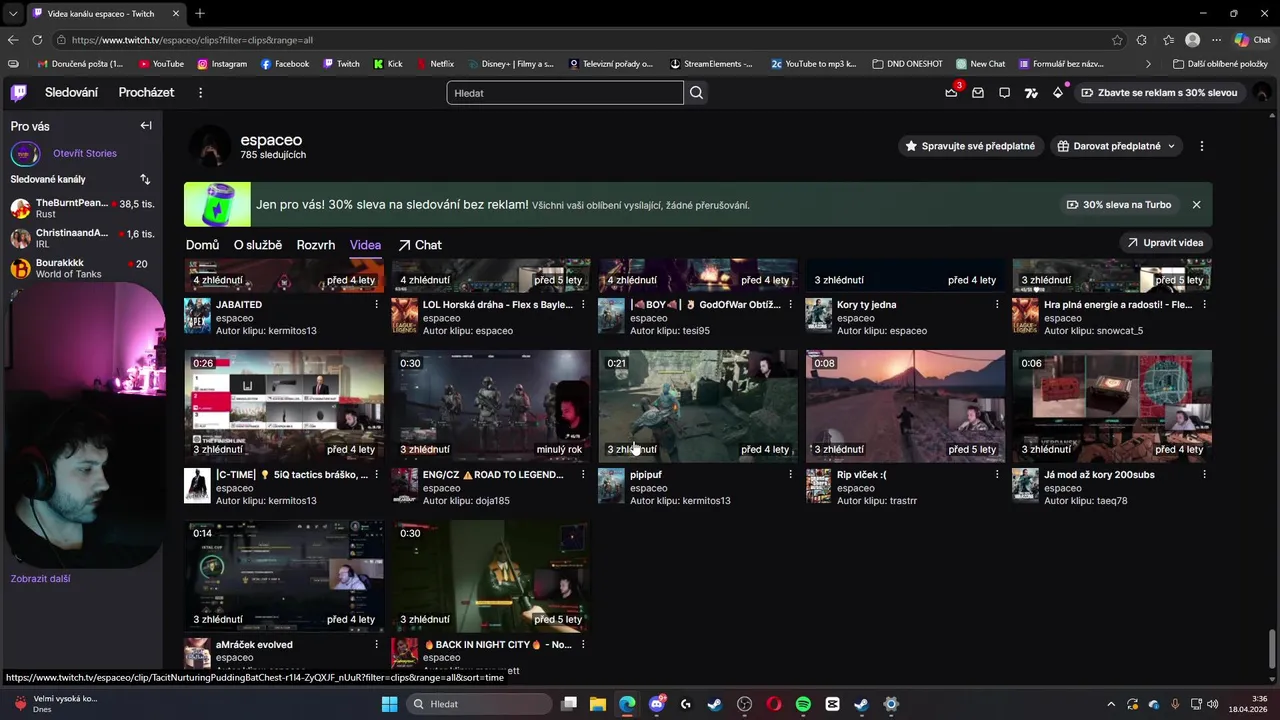Play the BACK IN NIGHT CITY clip thumbnail
Viewport: 1280px width, 720px height.
click(491, 575)
